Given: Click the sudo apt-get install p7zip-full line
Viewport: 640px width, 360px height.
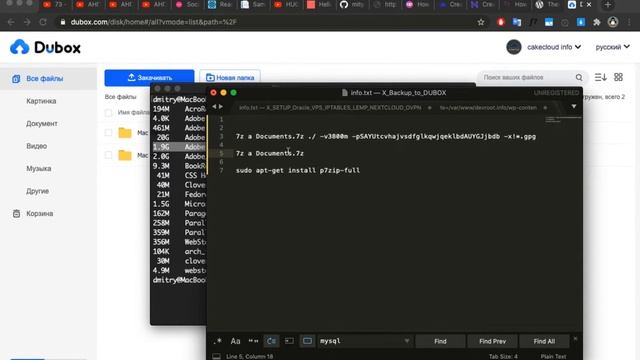Looking at the screenshot, I should click(x=298, y=170).
